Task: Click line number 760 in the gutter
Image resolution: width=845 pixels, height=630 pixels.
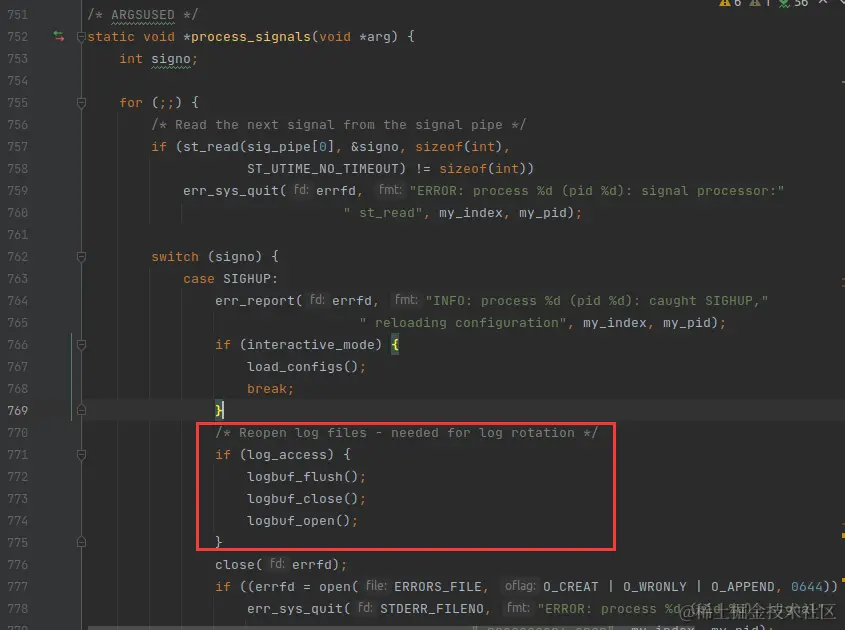Action: pos(17,213)
